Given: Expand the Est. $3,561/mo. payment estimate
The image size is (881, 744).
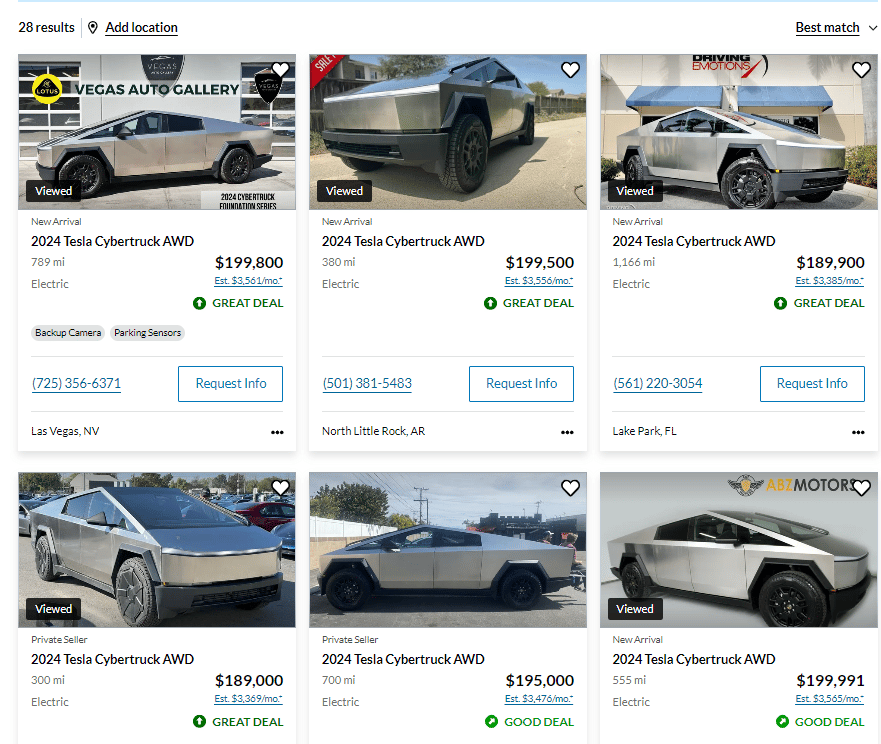Looking at the screenshot, I should point(248,281).
